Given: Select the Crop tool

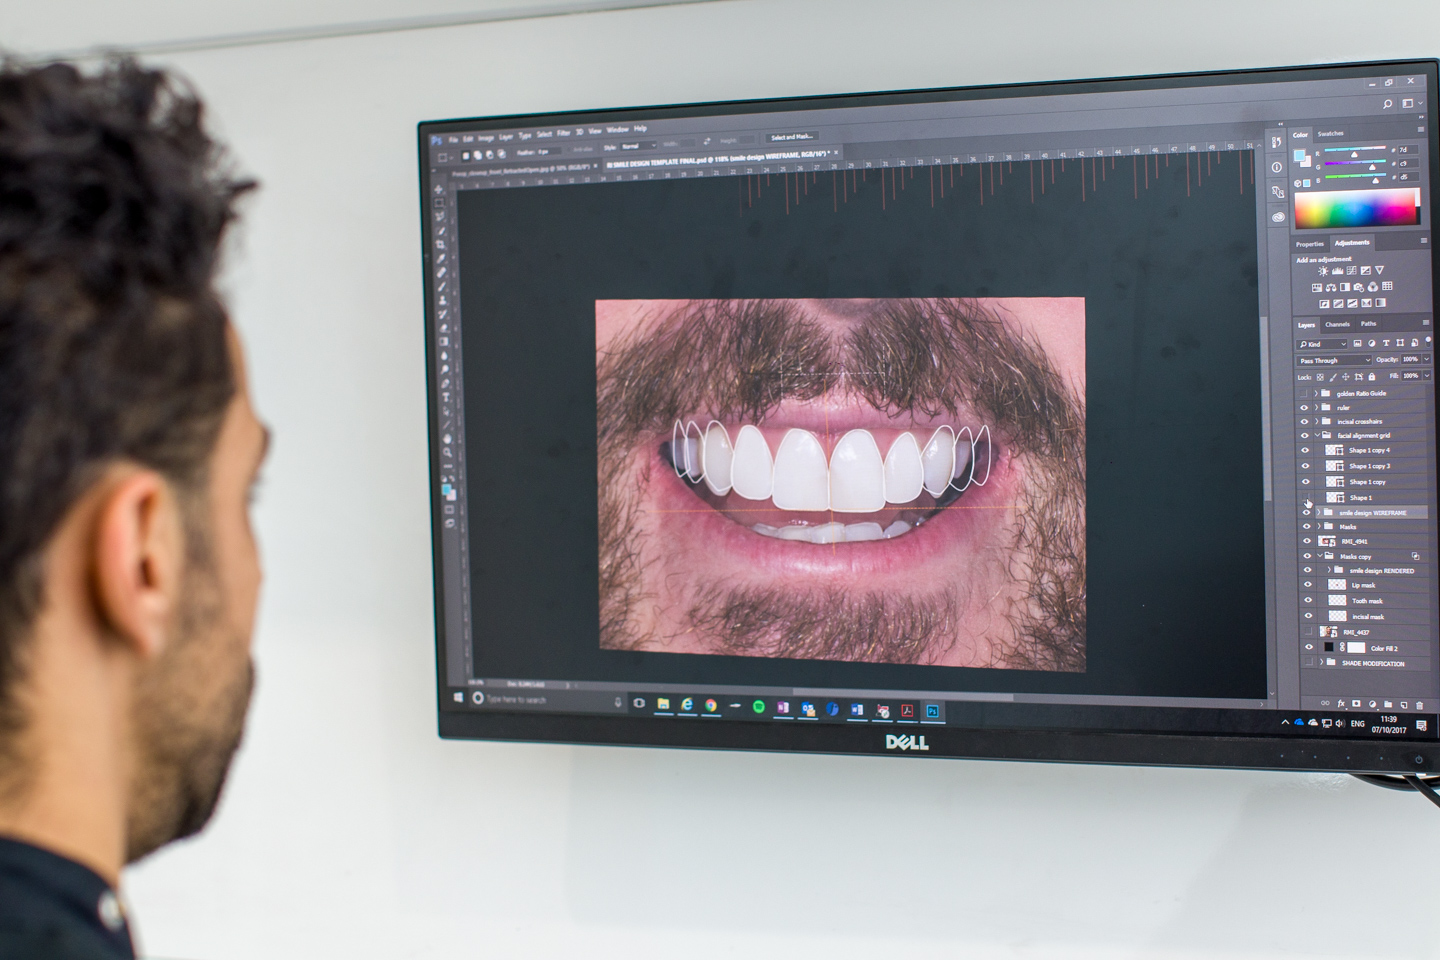Looking at the screenshot, I should pos(441,244).
